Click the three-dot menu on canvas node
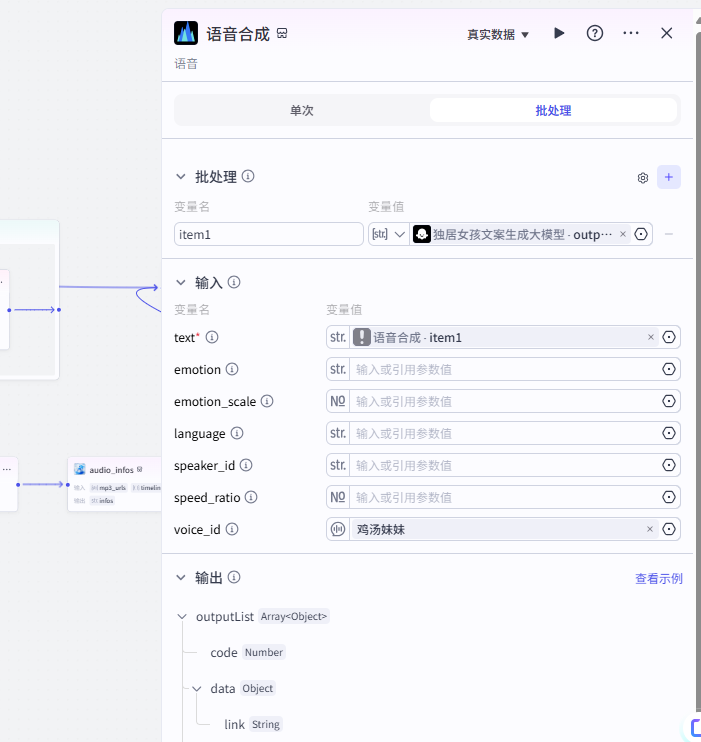This screenshot has height=742, width=701. (x=7, y=469)
